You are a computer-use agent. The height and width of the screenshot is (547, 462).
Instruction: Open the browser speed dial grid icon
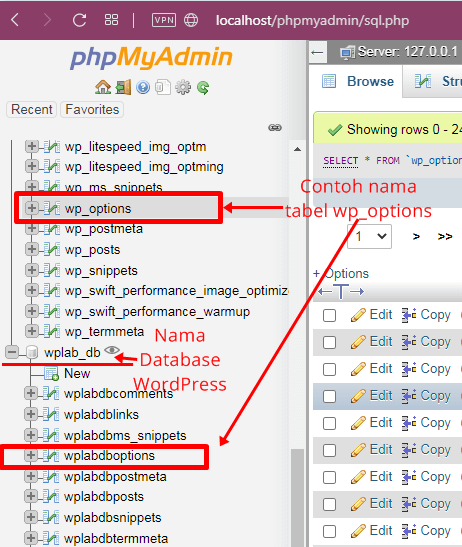pos(111,20)
